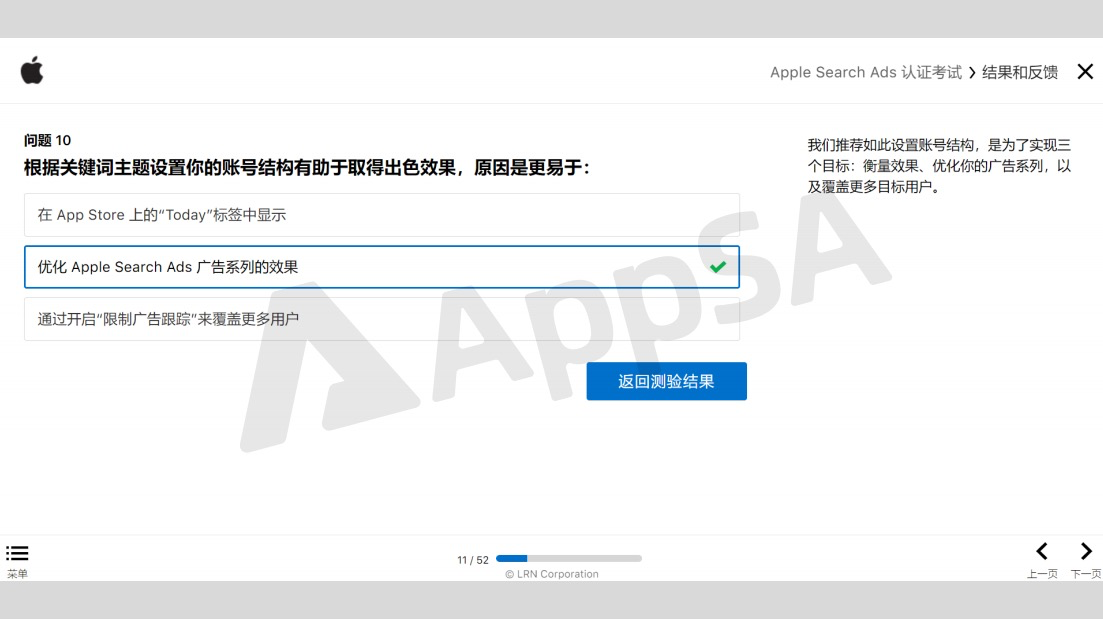Click the 问题 10 question heading
This screenshot has width=1103, height=619.
click(47, 140)
